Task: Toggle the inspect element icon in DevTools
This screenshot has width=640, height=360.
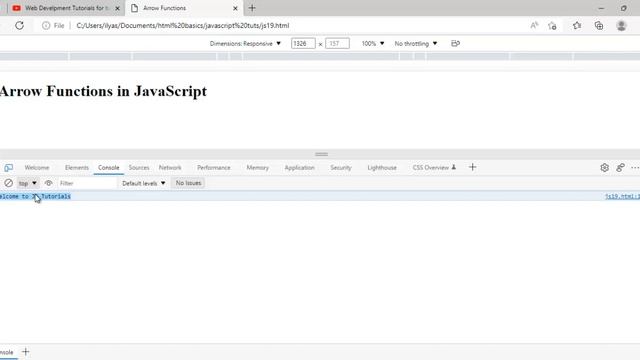Action: click(9, 168)
